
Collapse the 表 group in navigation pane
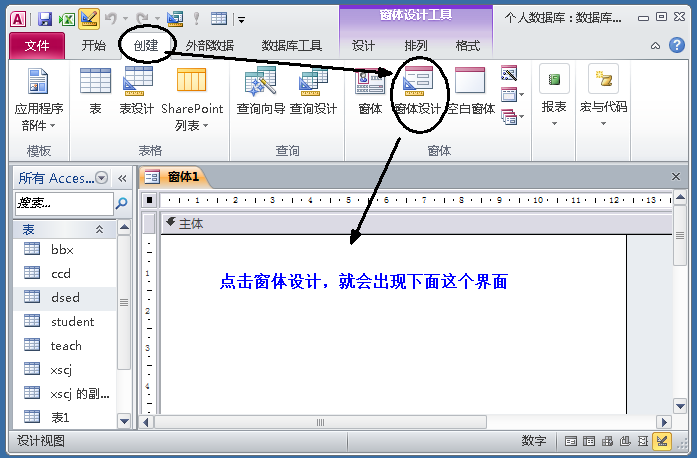click(x=100, y=229)
